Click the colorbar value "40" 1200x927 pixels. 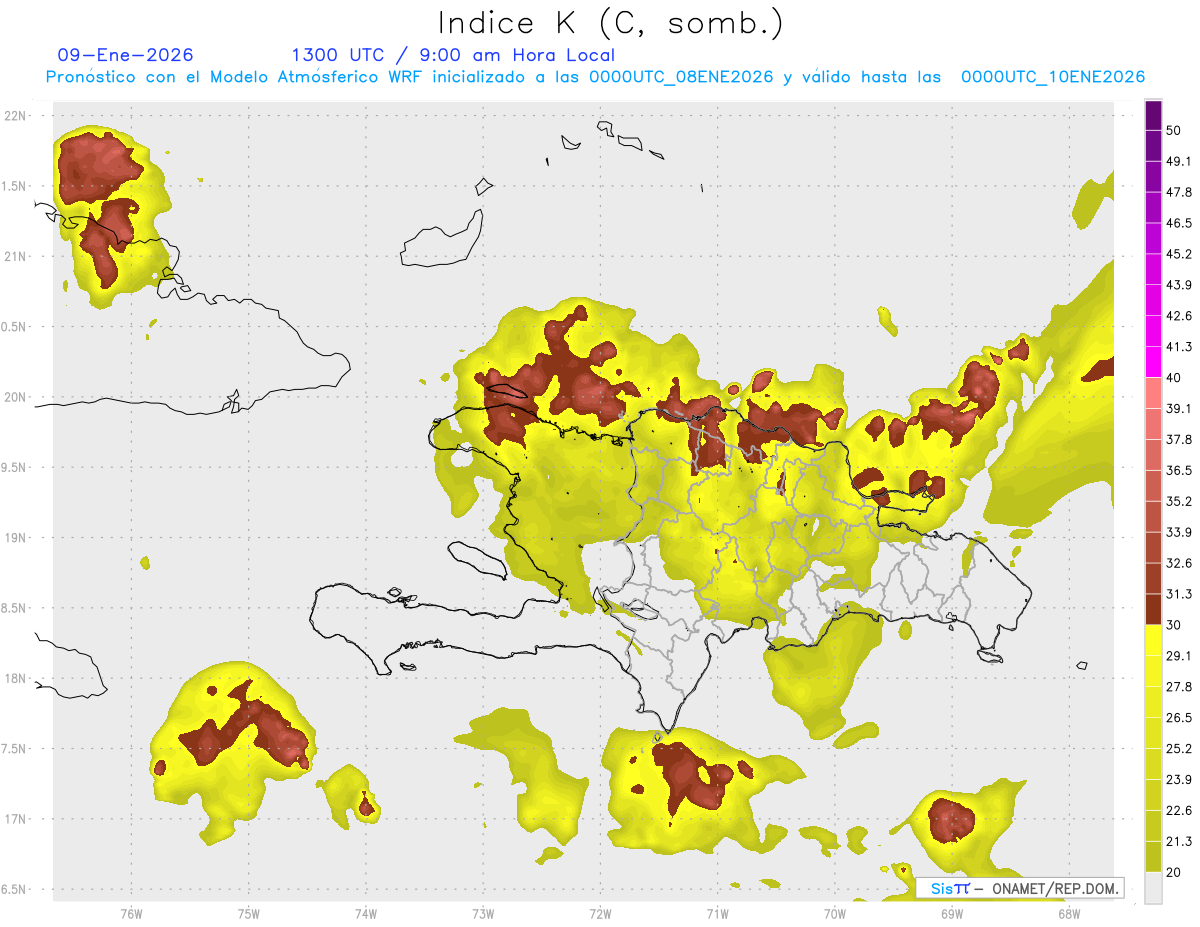(1174, 377)
